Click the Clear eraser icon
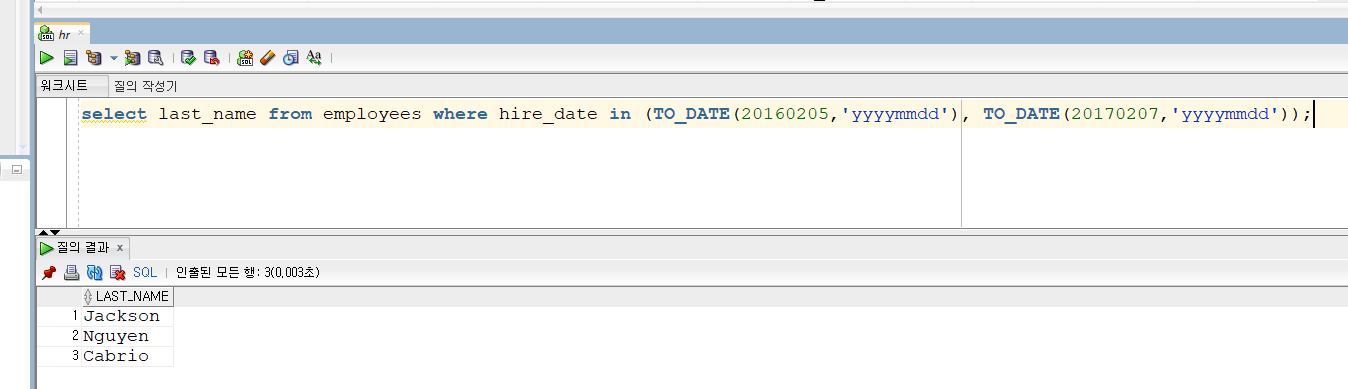The image size is (1348, 389). pyautogui.click(x=267, y=58)
